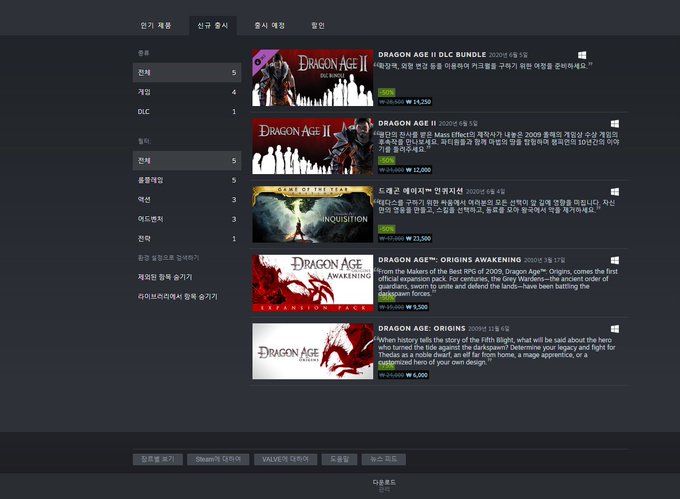Go to the 할인 tab
Viewport: 680px width, 499px height.
[318, 26]
